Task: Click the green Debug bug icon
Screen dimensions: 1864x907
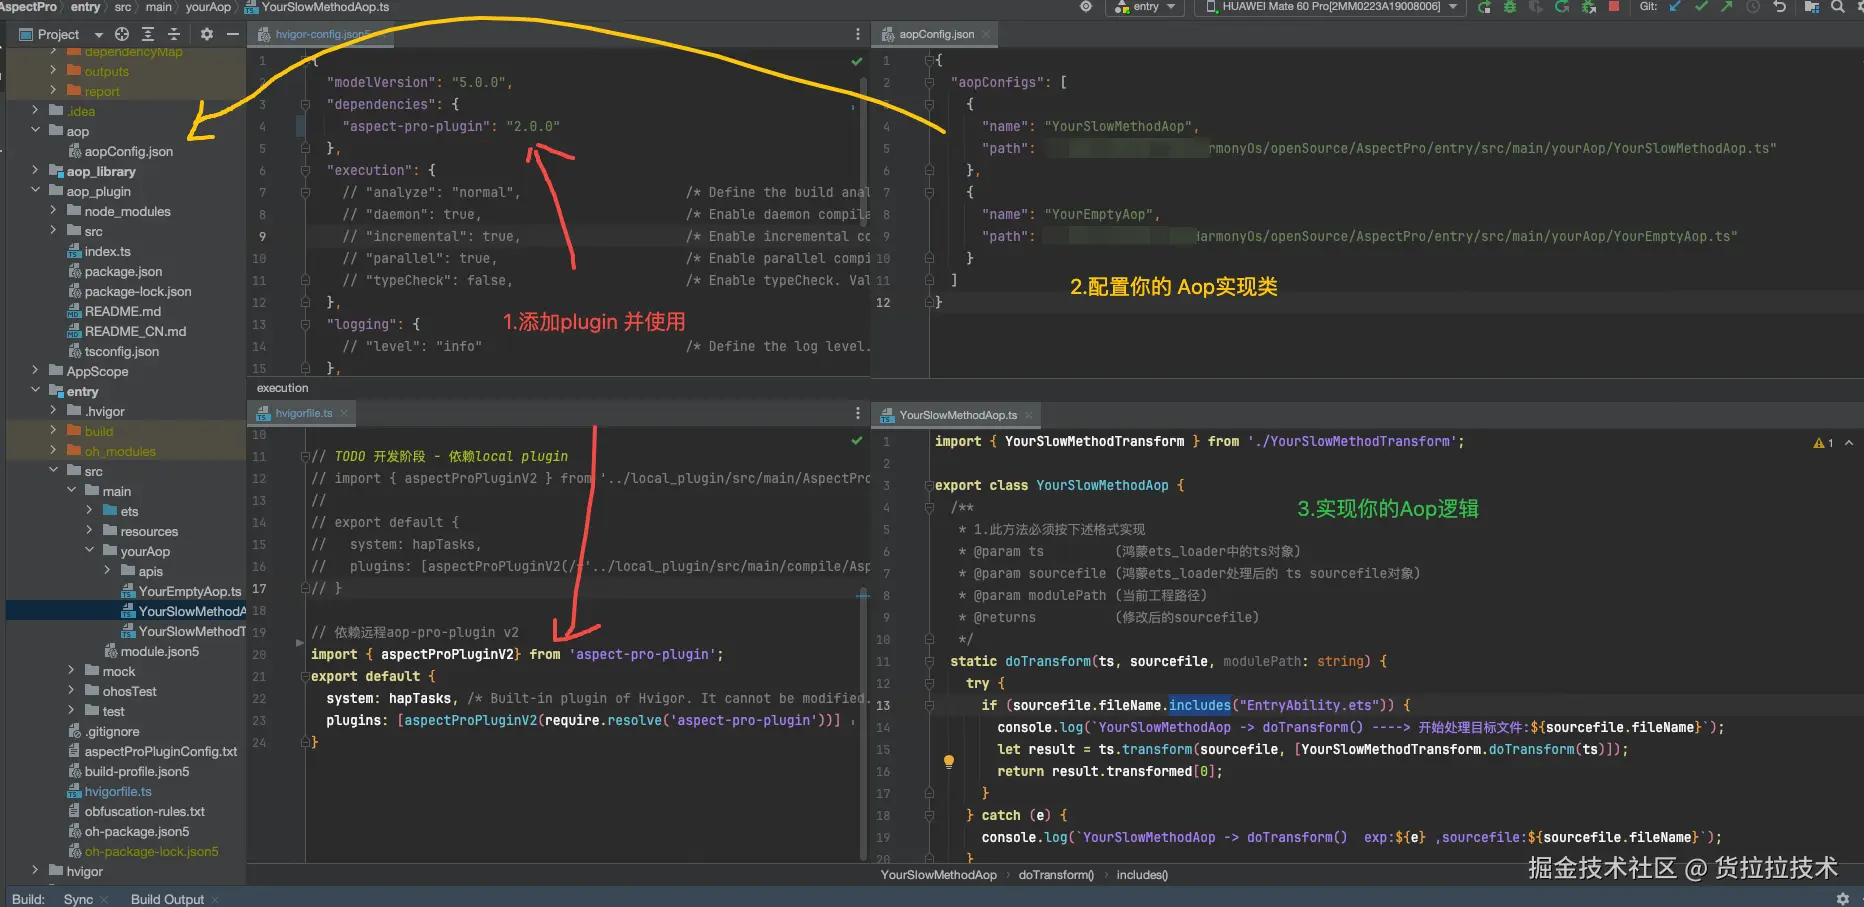Action: coord(1510,7)
